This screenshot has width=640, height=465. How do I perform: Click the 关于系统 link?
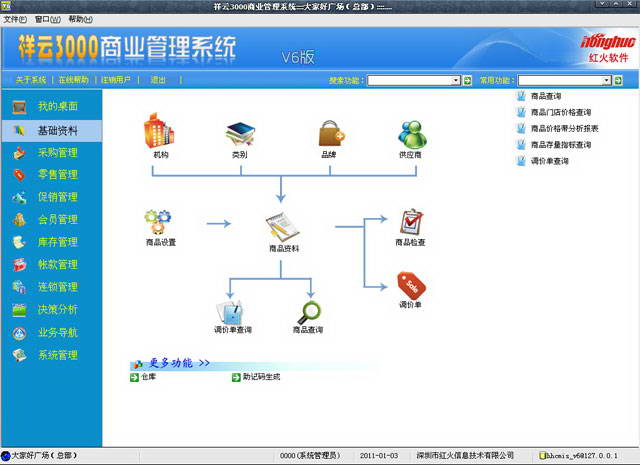31,80
